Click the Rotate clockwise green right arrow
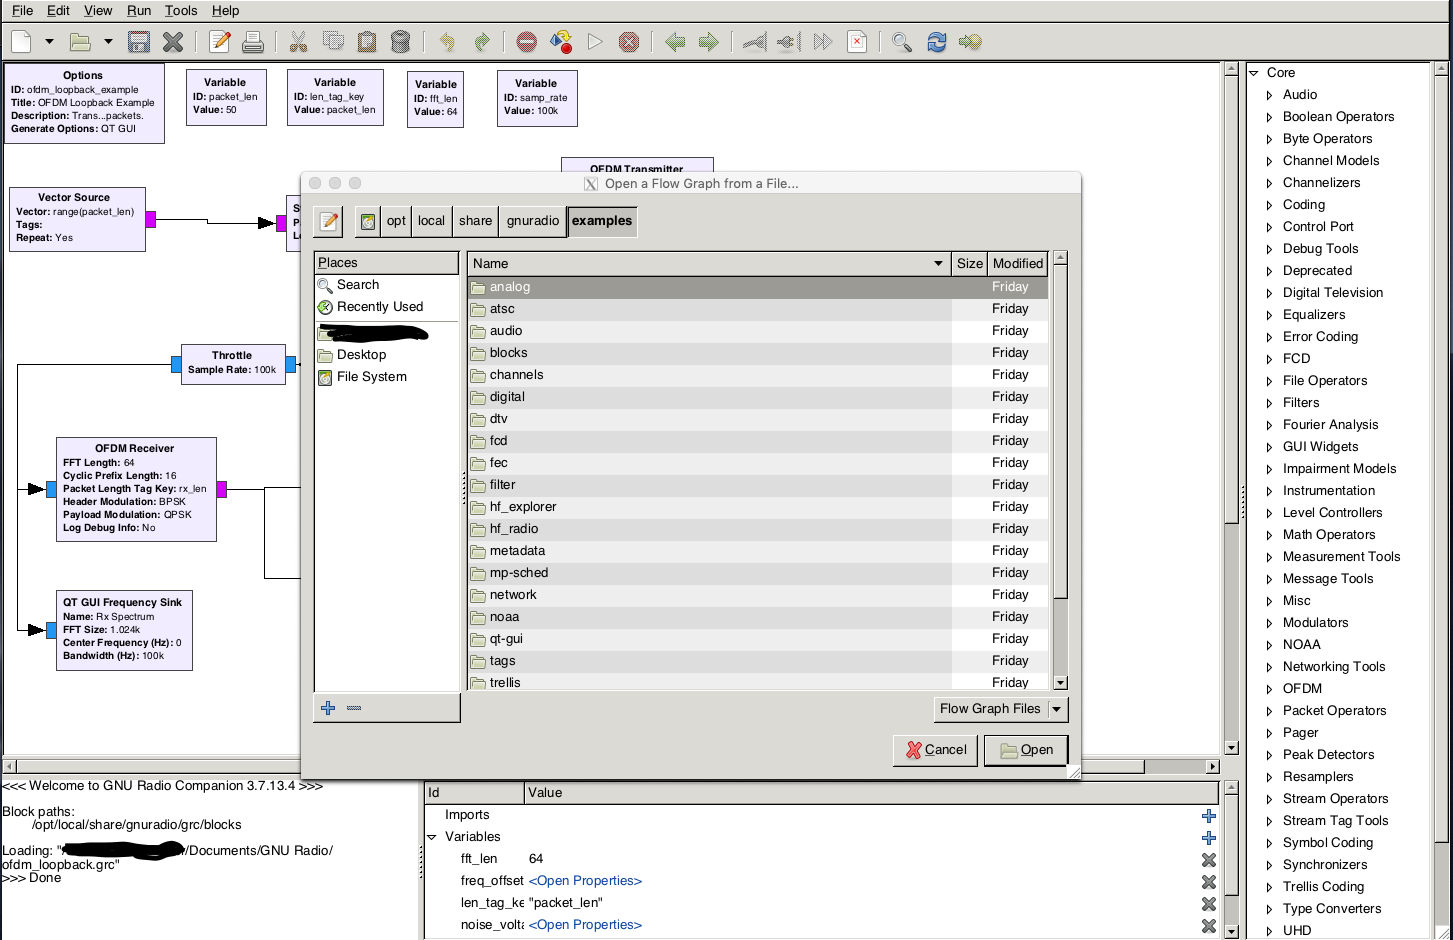Screen dimensions: 1453x940 709,42
